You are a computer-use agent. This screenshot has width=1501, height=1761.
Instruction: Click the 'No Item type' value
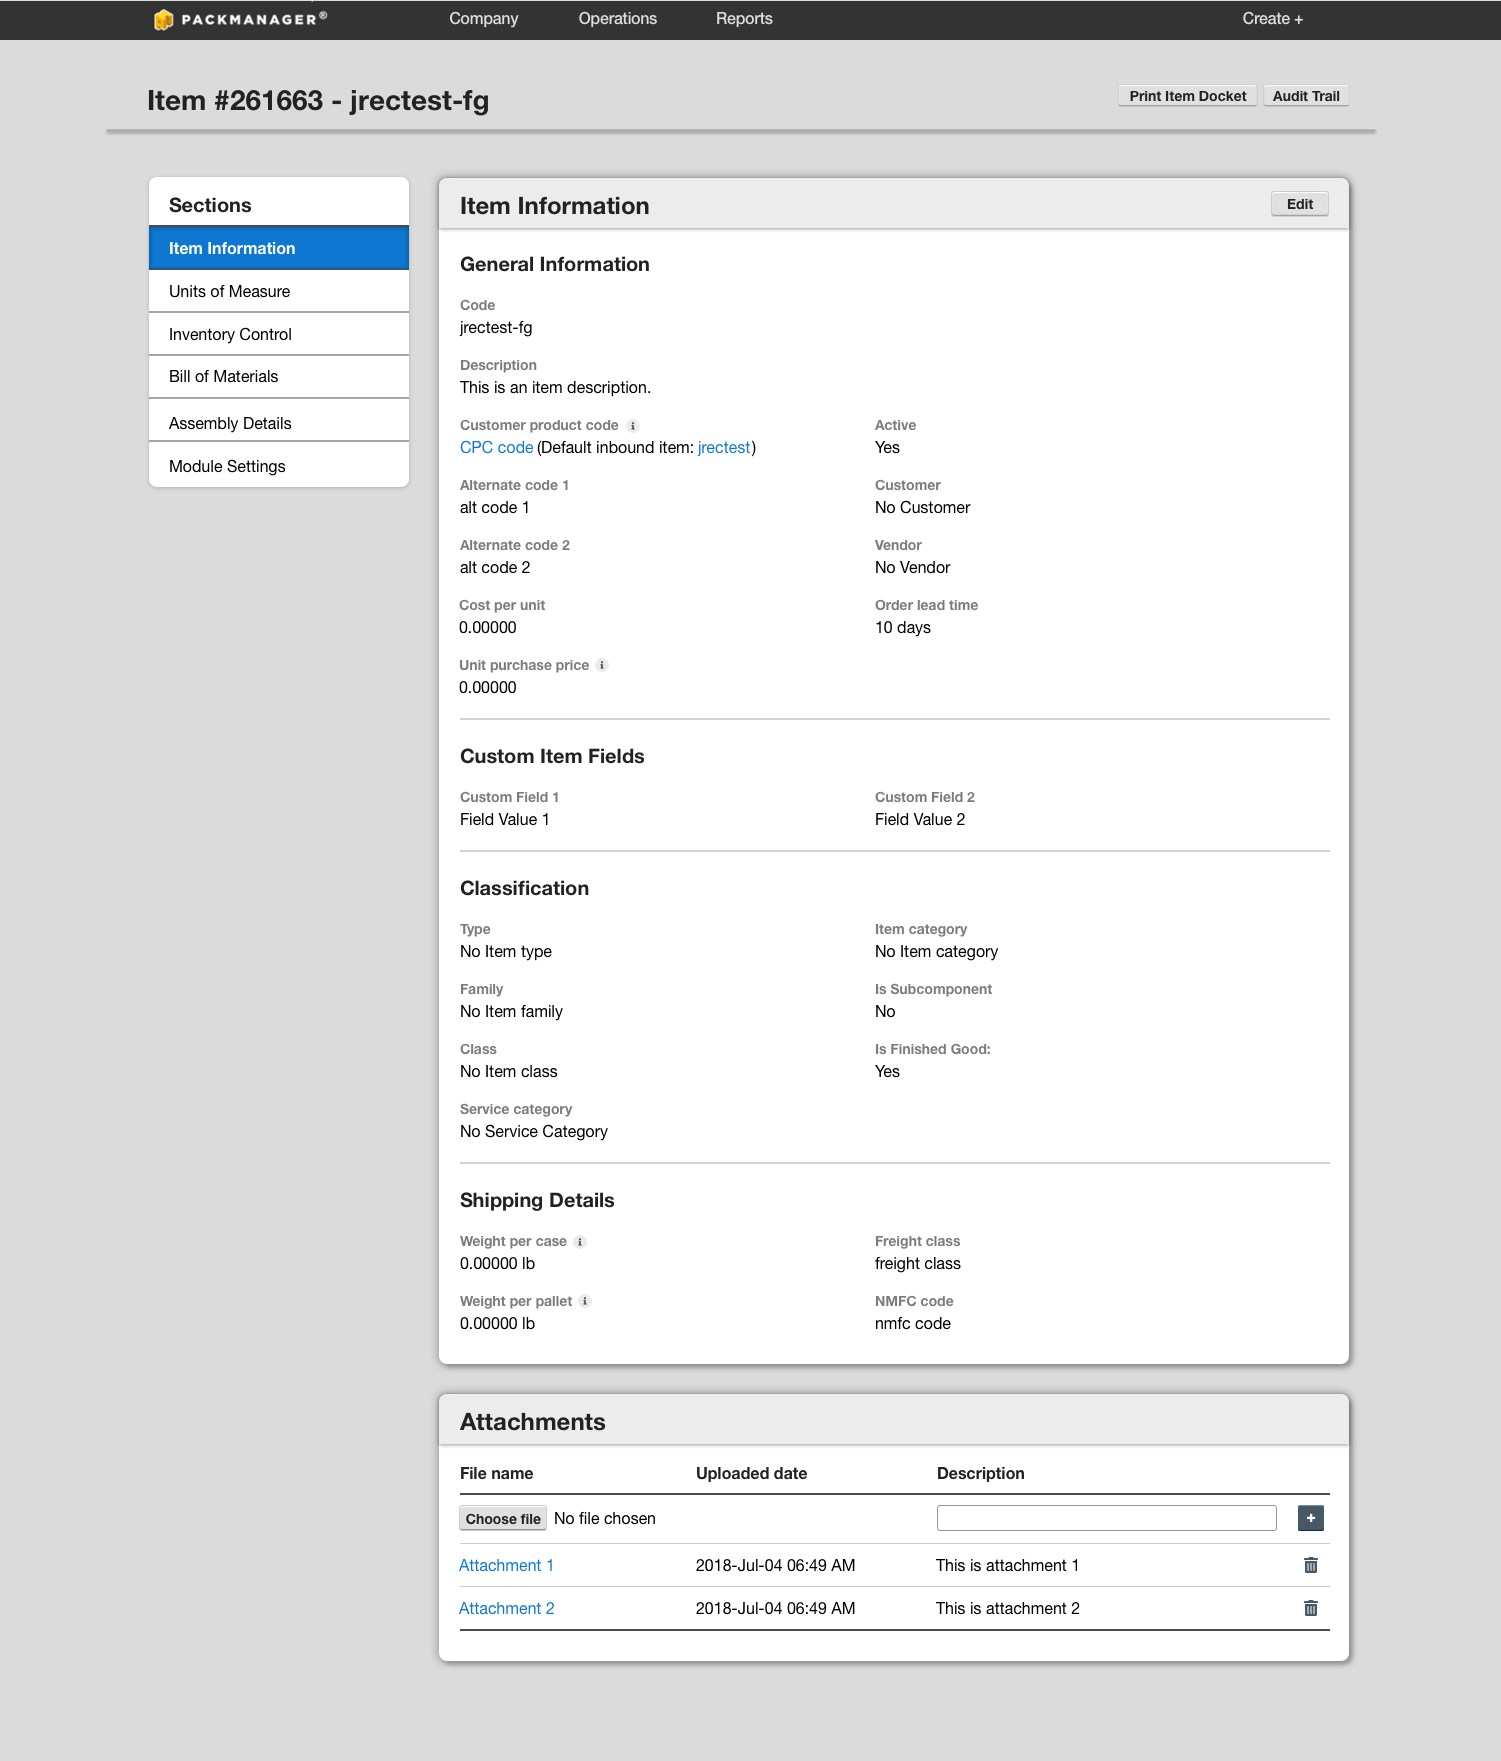point(506,952)
